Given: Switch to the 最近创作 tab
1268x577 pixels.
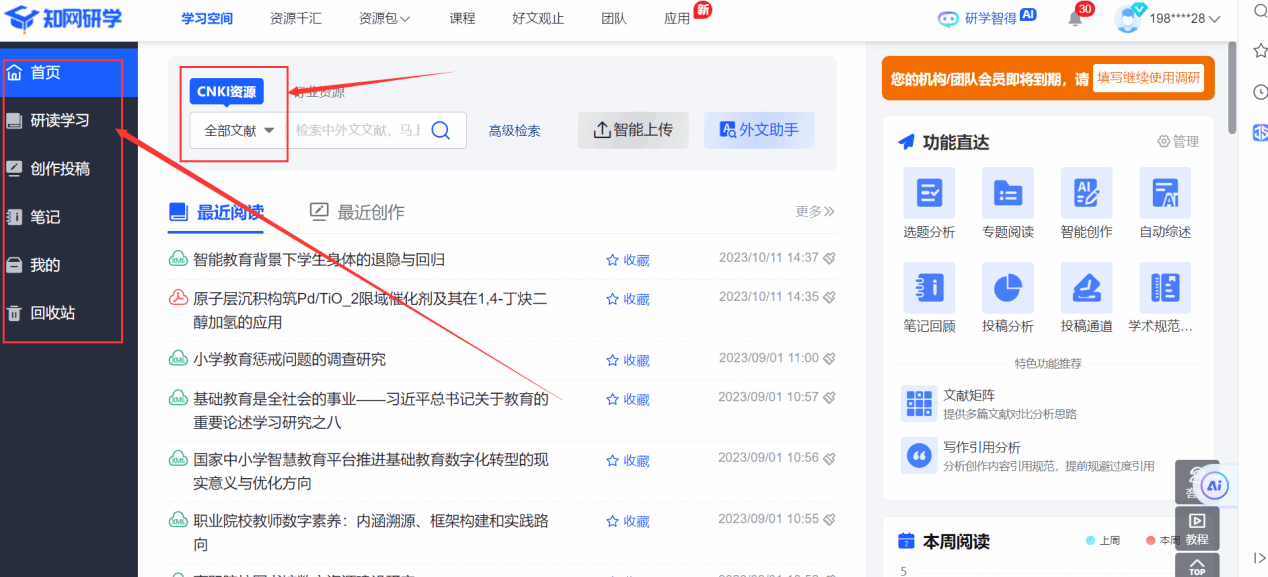Looking at the screenshot, I should 357,212.
